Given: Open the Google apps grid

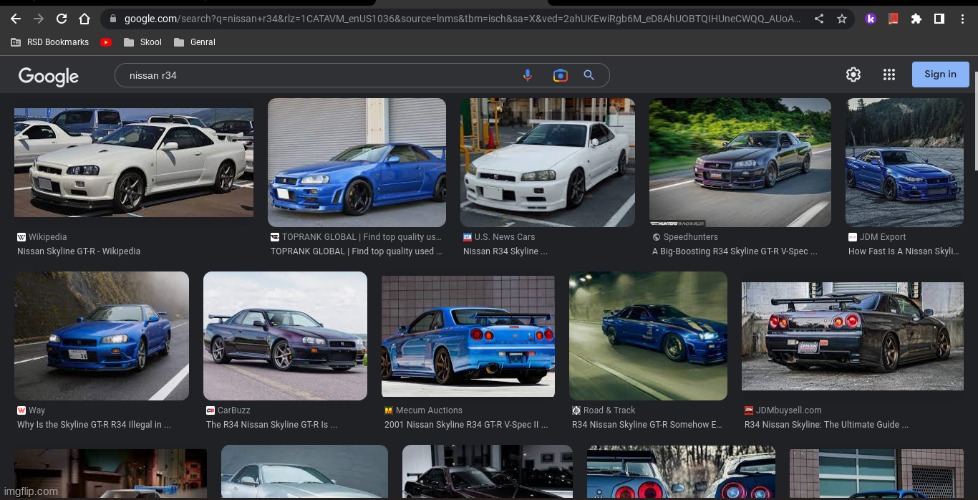Looking at the screenshot, I should (889, 75).
